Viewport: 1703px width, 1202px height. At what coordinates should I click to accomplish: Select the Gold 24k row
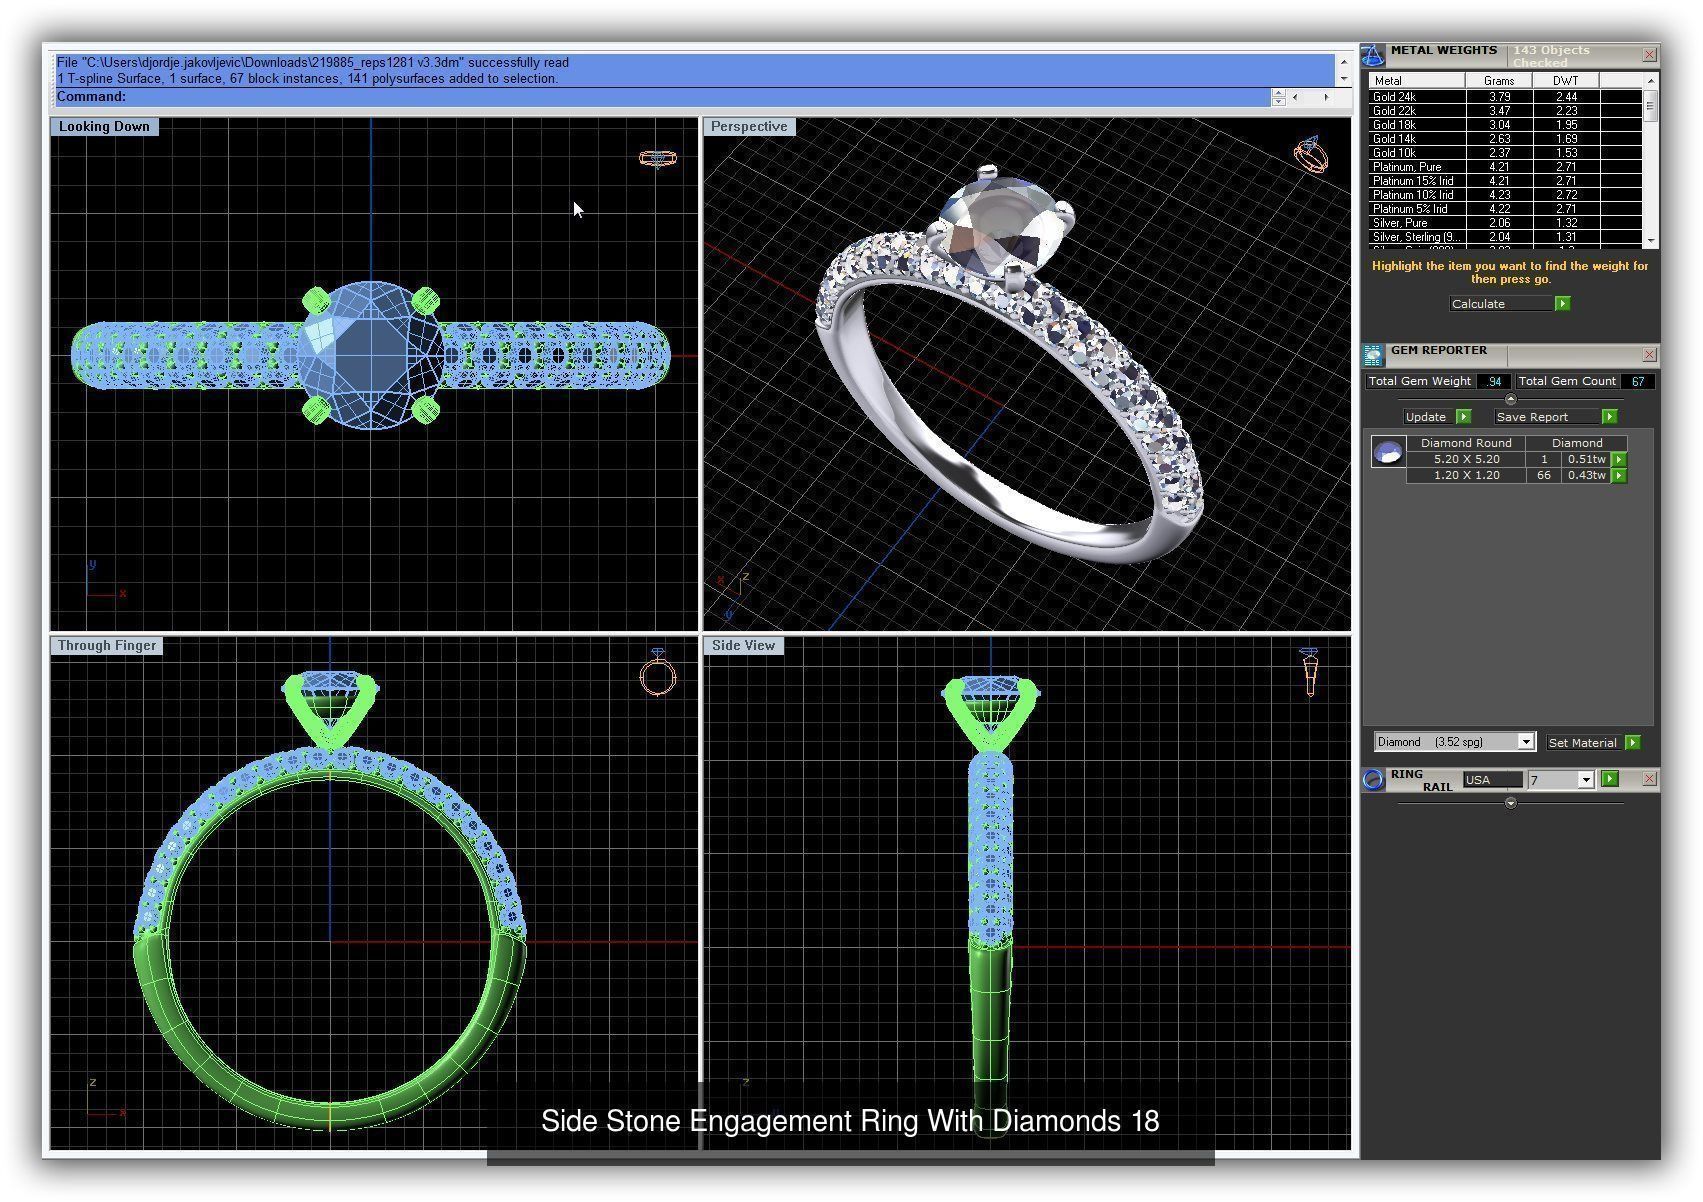tap(1505, 97)
